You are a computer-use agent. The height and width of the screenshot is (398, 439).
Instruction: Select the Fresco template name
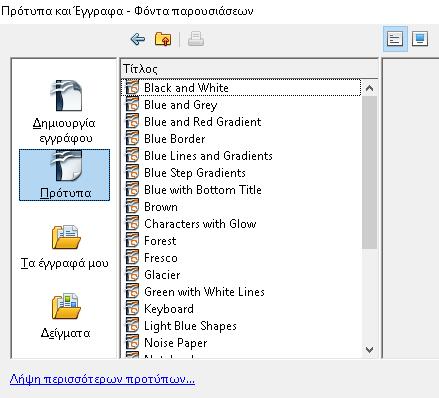point(161,258)
